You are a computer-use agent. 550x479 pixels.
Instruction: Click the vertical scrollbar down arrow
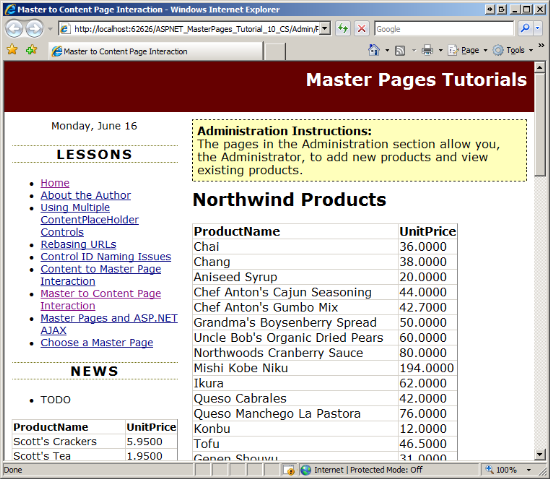point(539,454)
